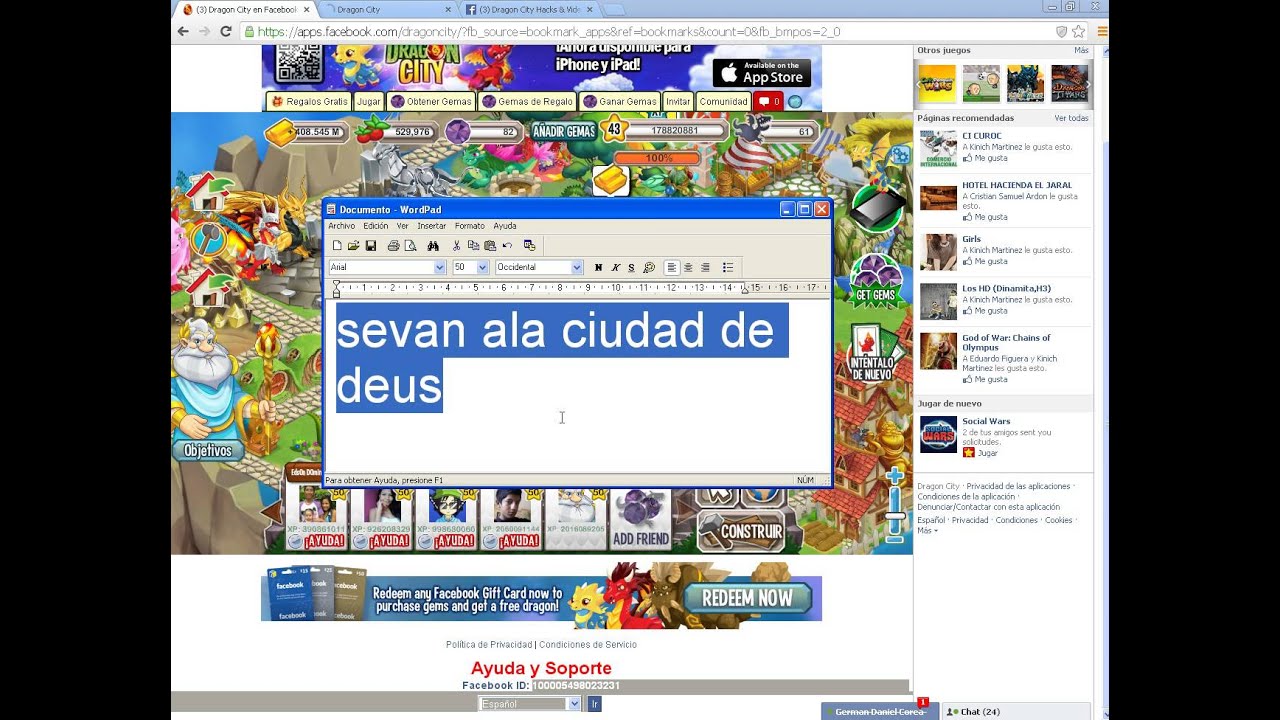Reload the browser page
The image size is (1280, 720).
click(226, 31)
